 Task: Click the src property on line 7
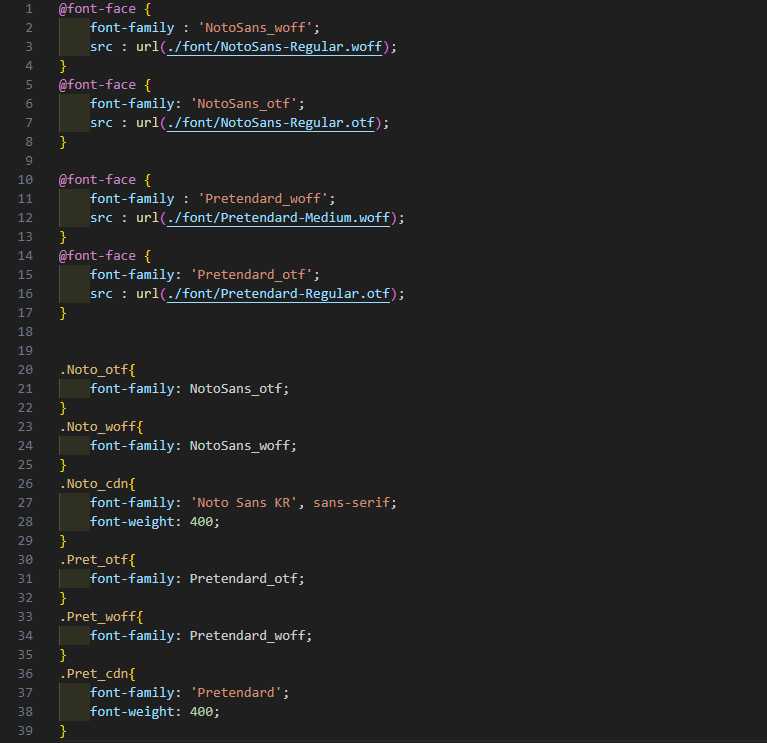tap(101, 123)
